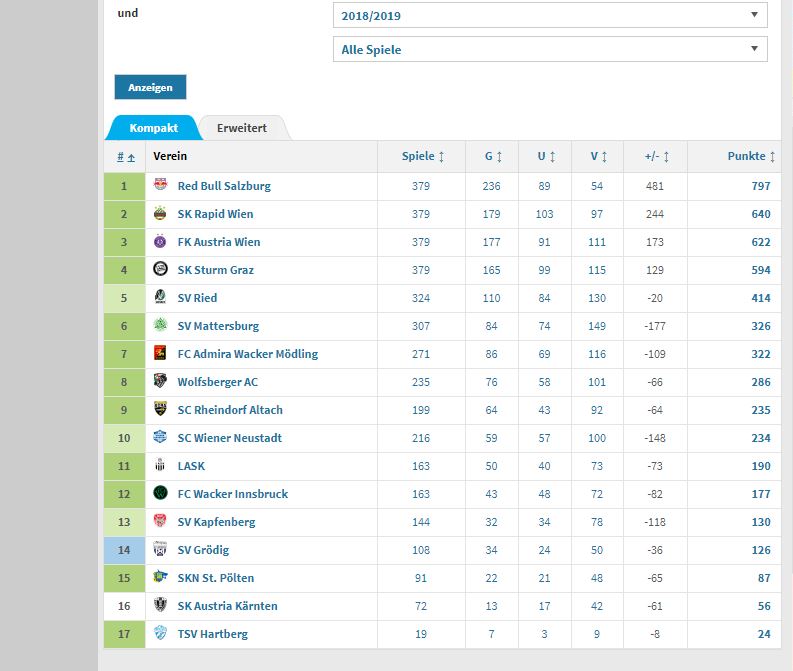Click the Anzeigen button
The height and width of the screenshot is (671, 793).
coord(150,87)
